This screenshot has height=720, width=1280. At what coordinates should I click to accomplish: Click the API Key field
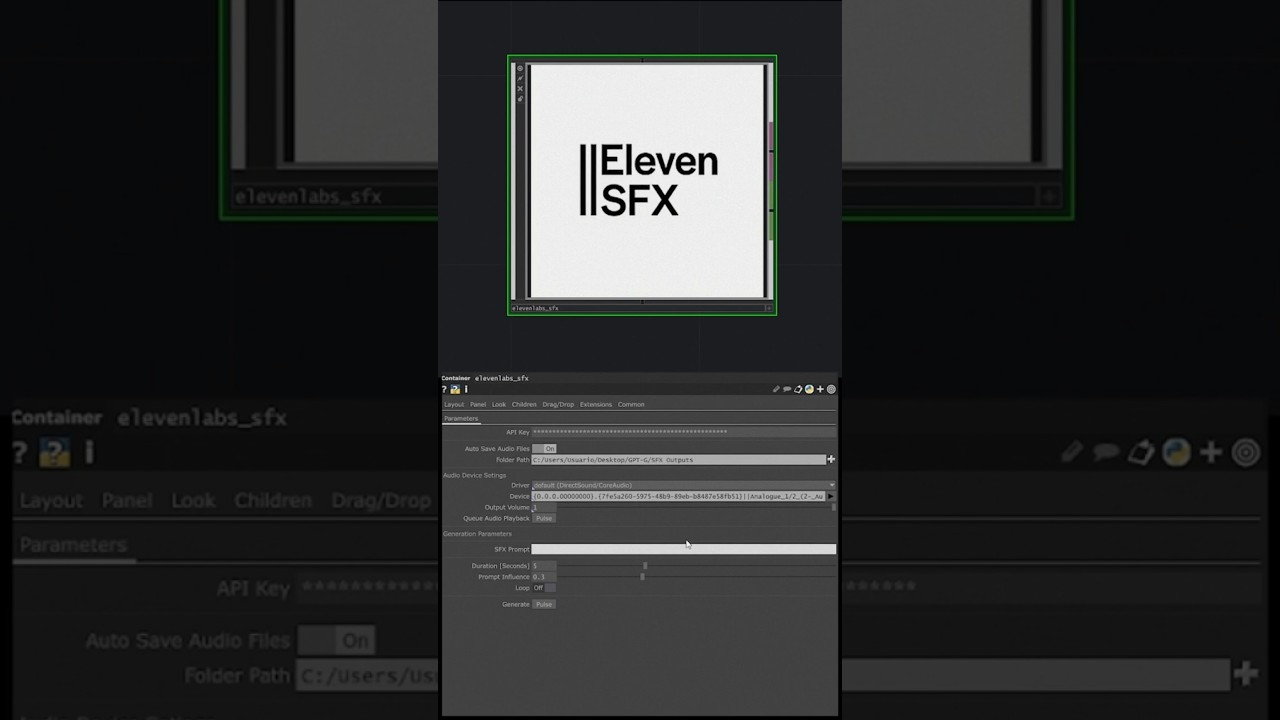point(683,432)
